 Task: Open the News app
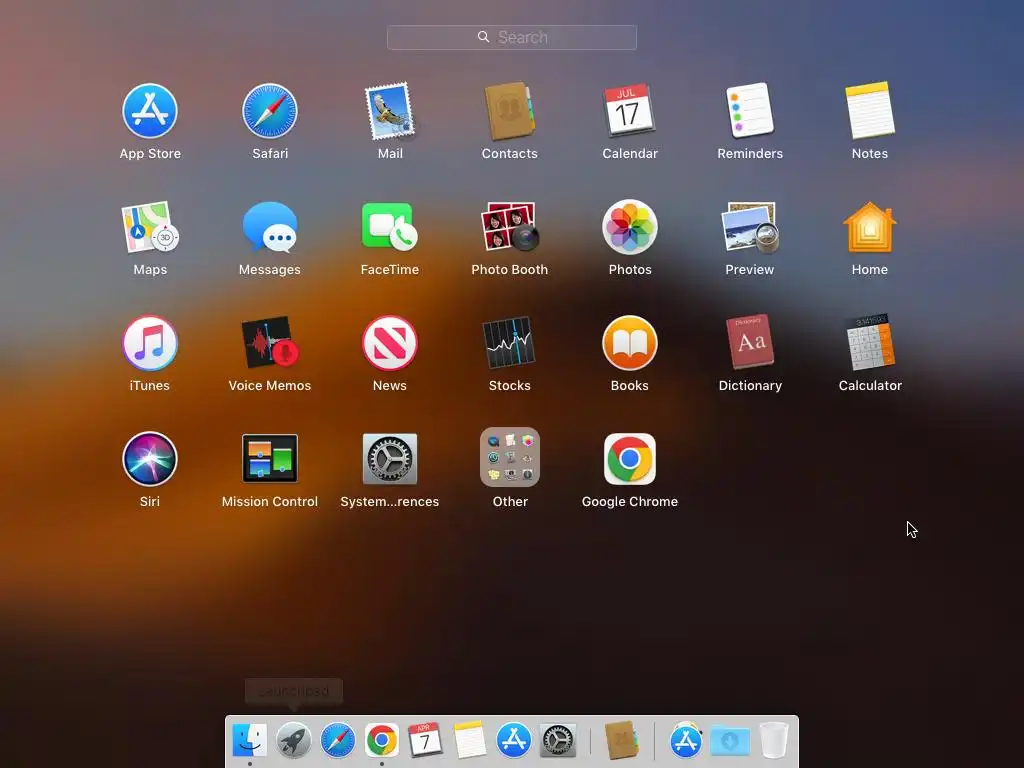(x=390, y=343)
